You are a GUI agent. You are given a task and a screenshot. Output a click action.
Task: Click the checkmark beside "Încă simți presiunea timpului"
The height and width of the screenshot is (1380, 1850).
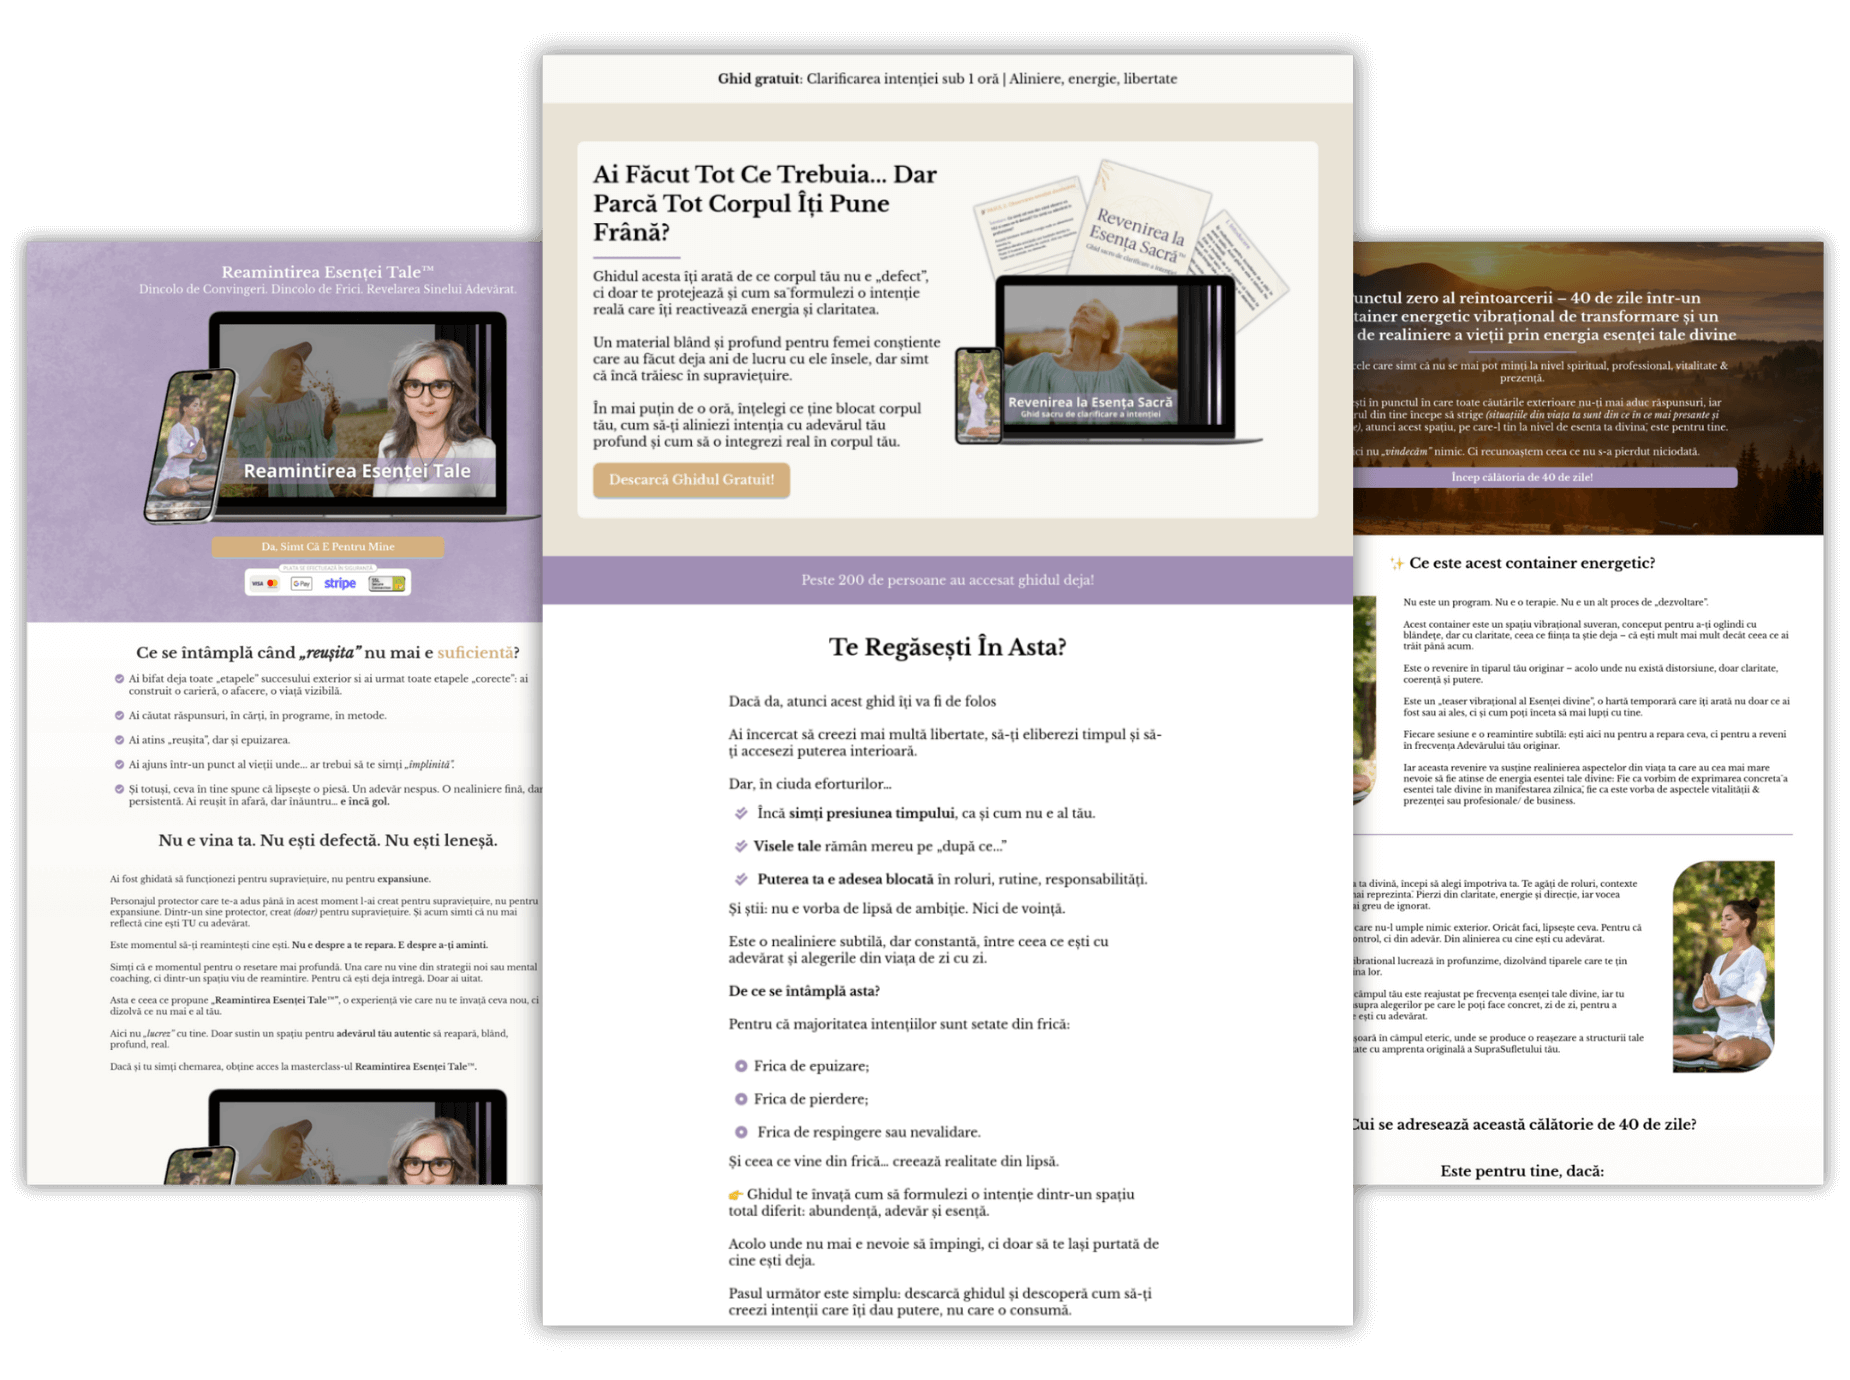741,813
